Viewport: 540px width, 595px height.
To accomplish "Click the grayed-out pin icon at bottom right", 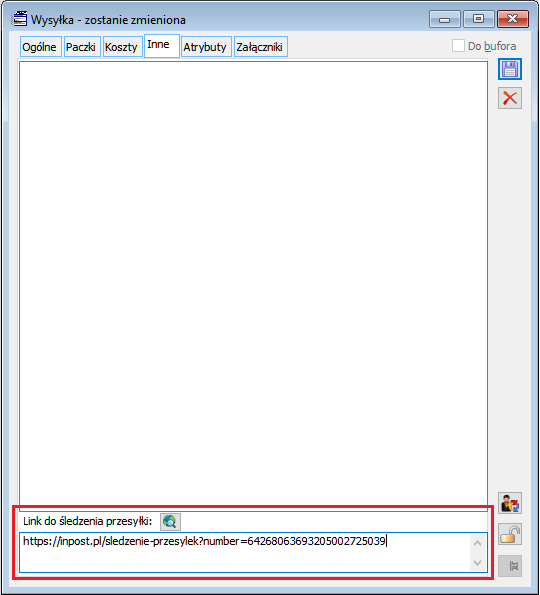I will point(510,566).
